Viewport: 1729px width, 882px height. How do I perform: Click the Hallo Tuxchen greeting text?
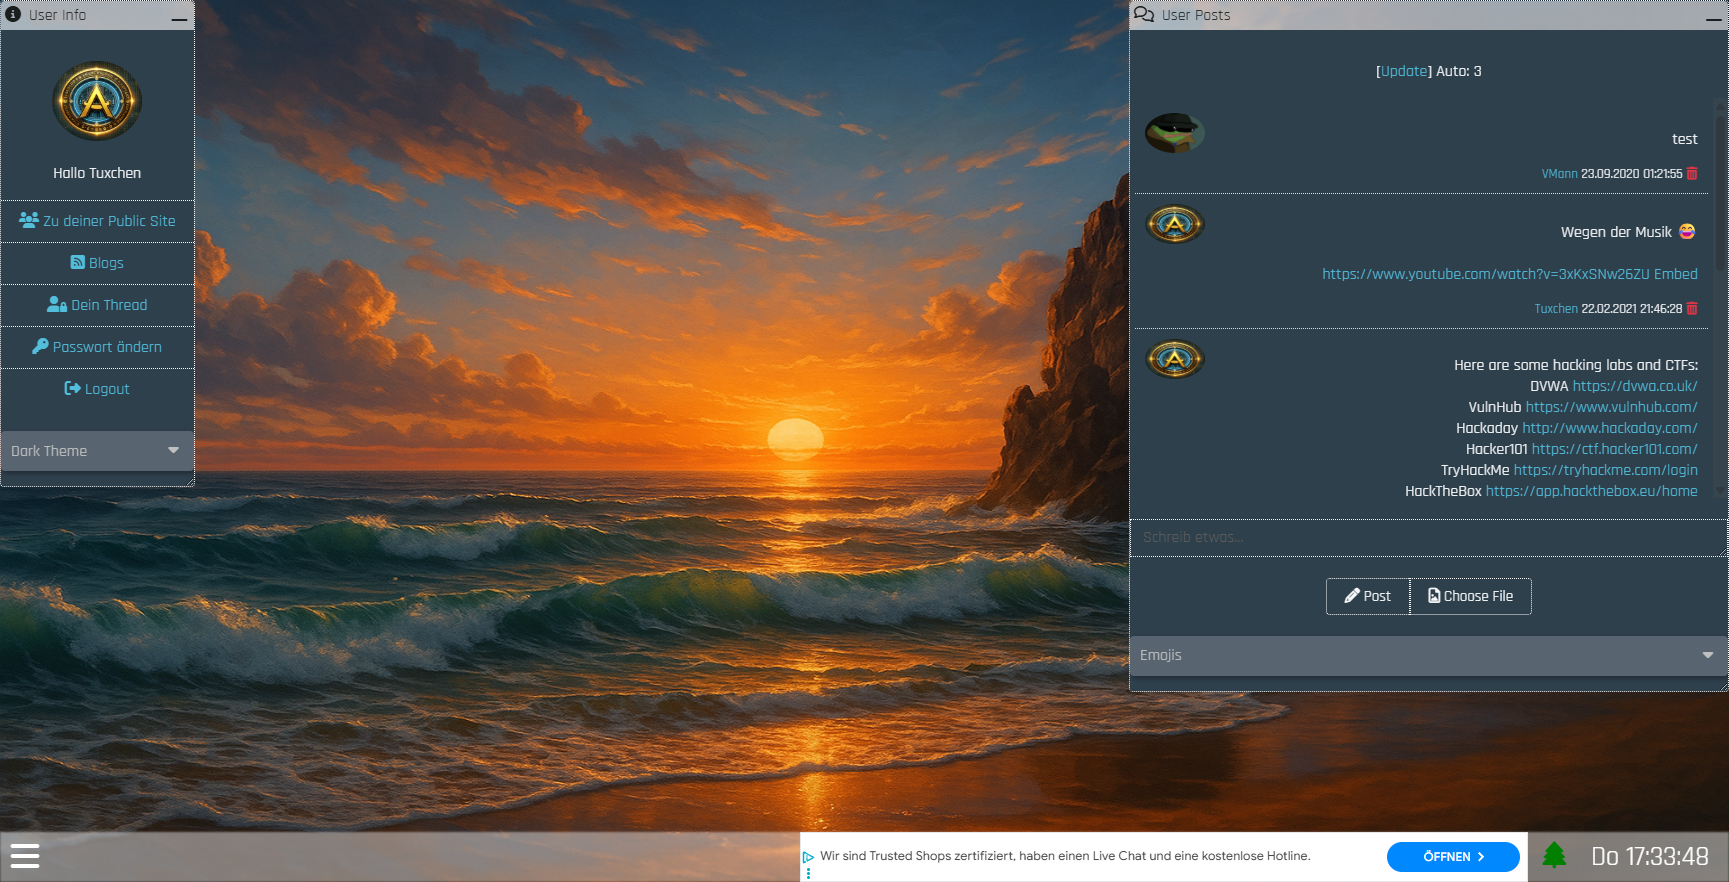pyautogui.click(x=97, y=173)
